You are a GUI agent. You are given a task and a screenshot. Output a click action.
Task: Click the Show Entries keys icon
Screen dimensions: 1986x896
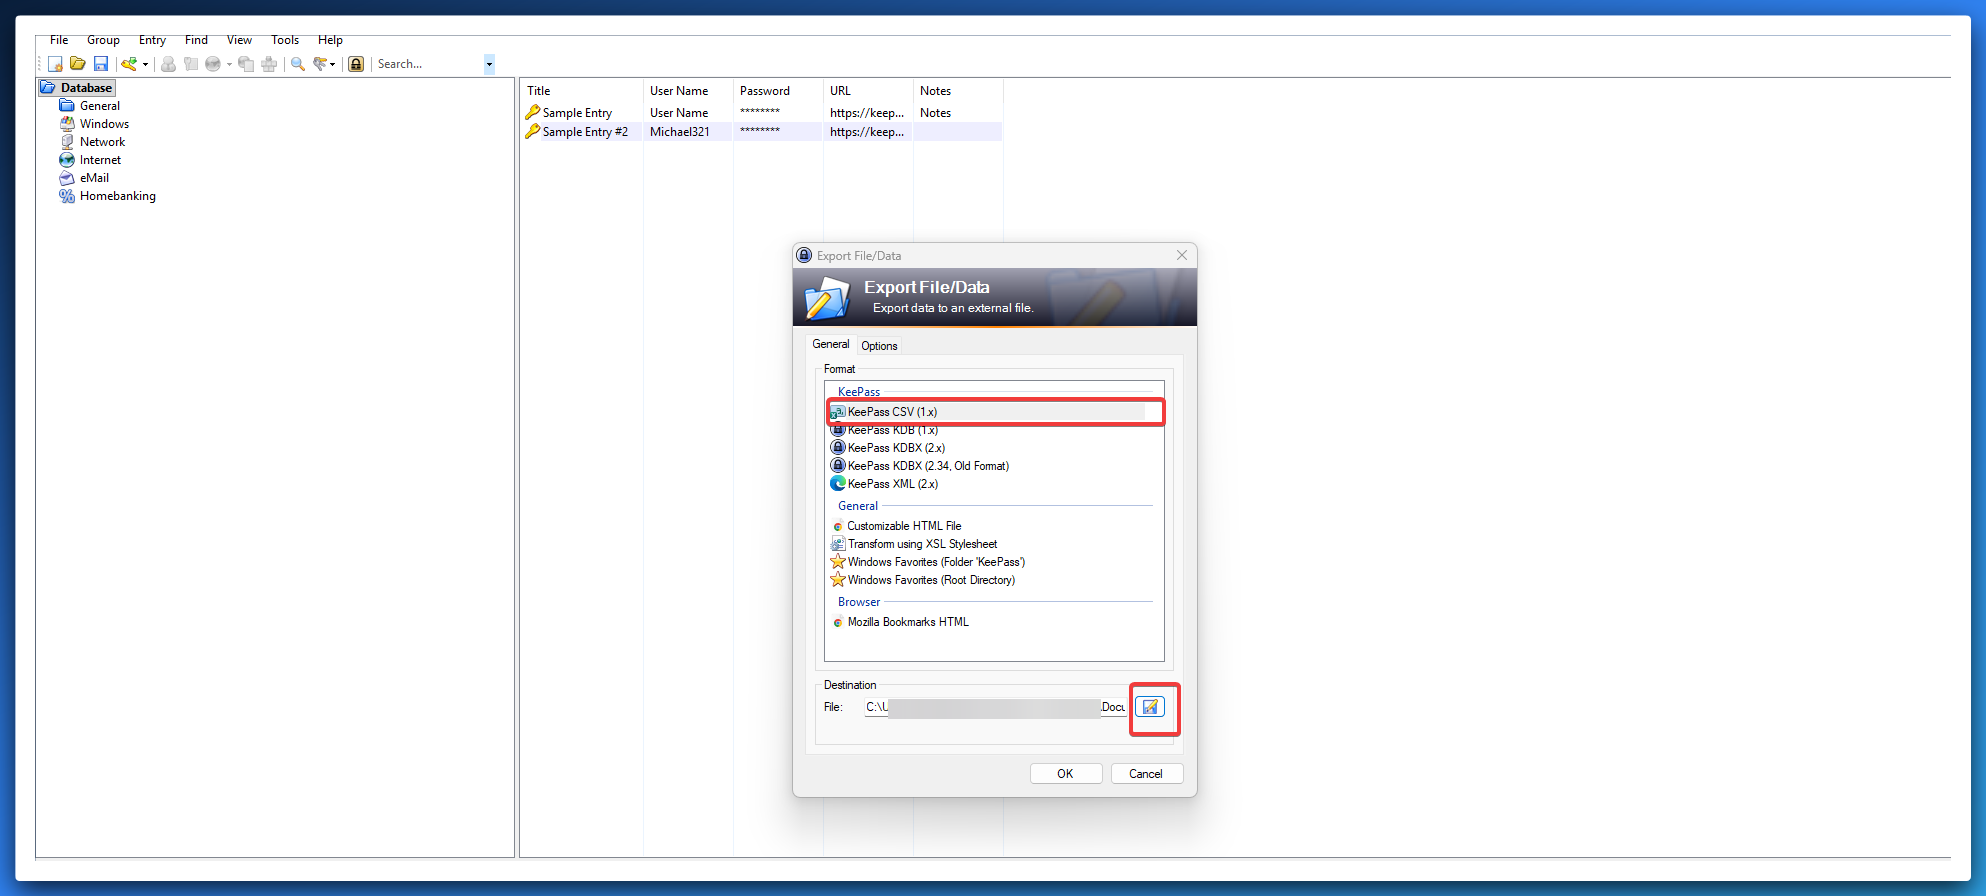click(320, 64)
